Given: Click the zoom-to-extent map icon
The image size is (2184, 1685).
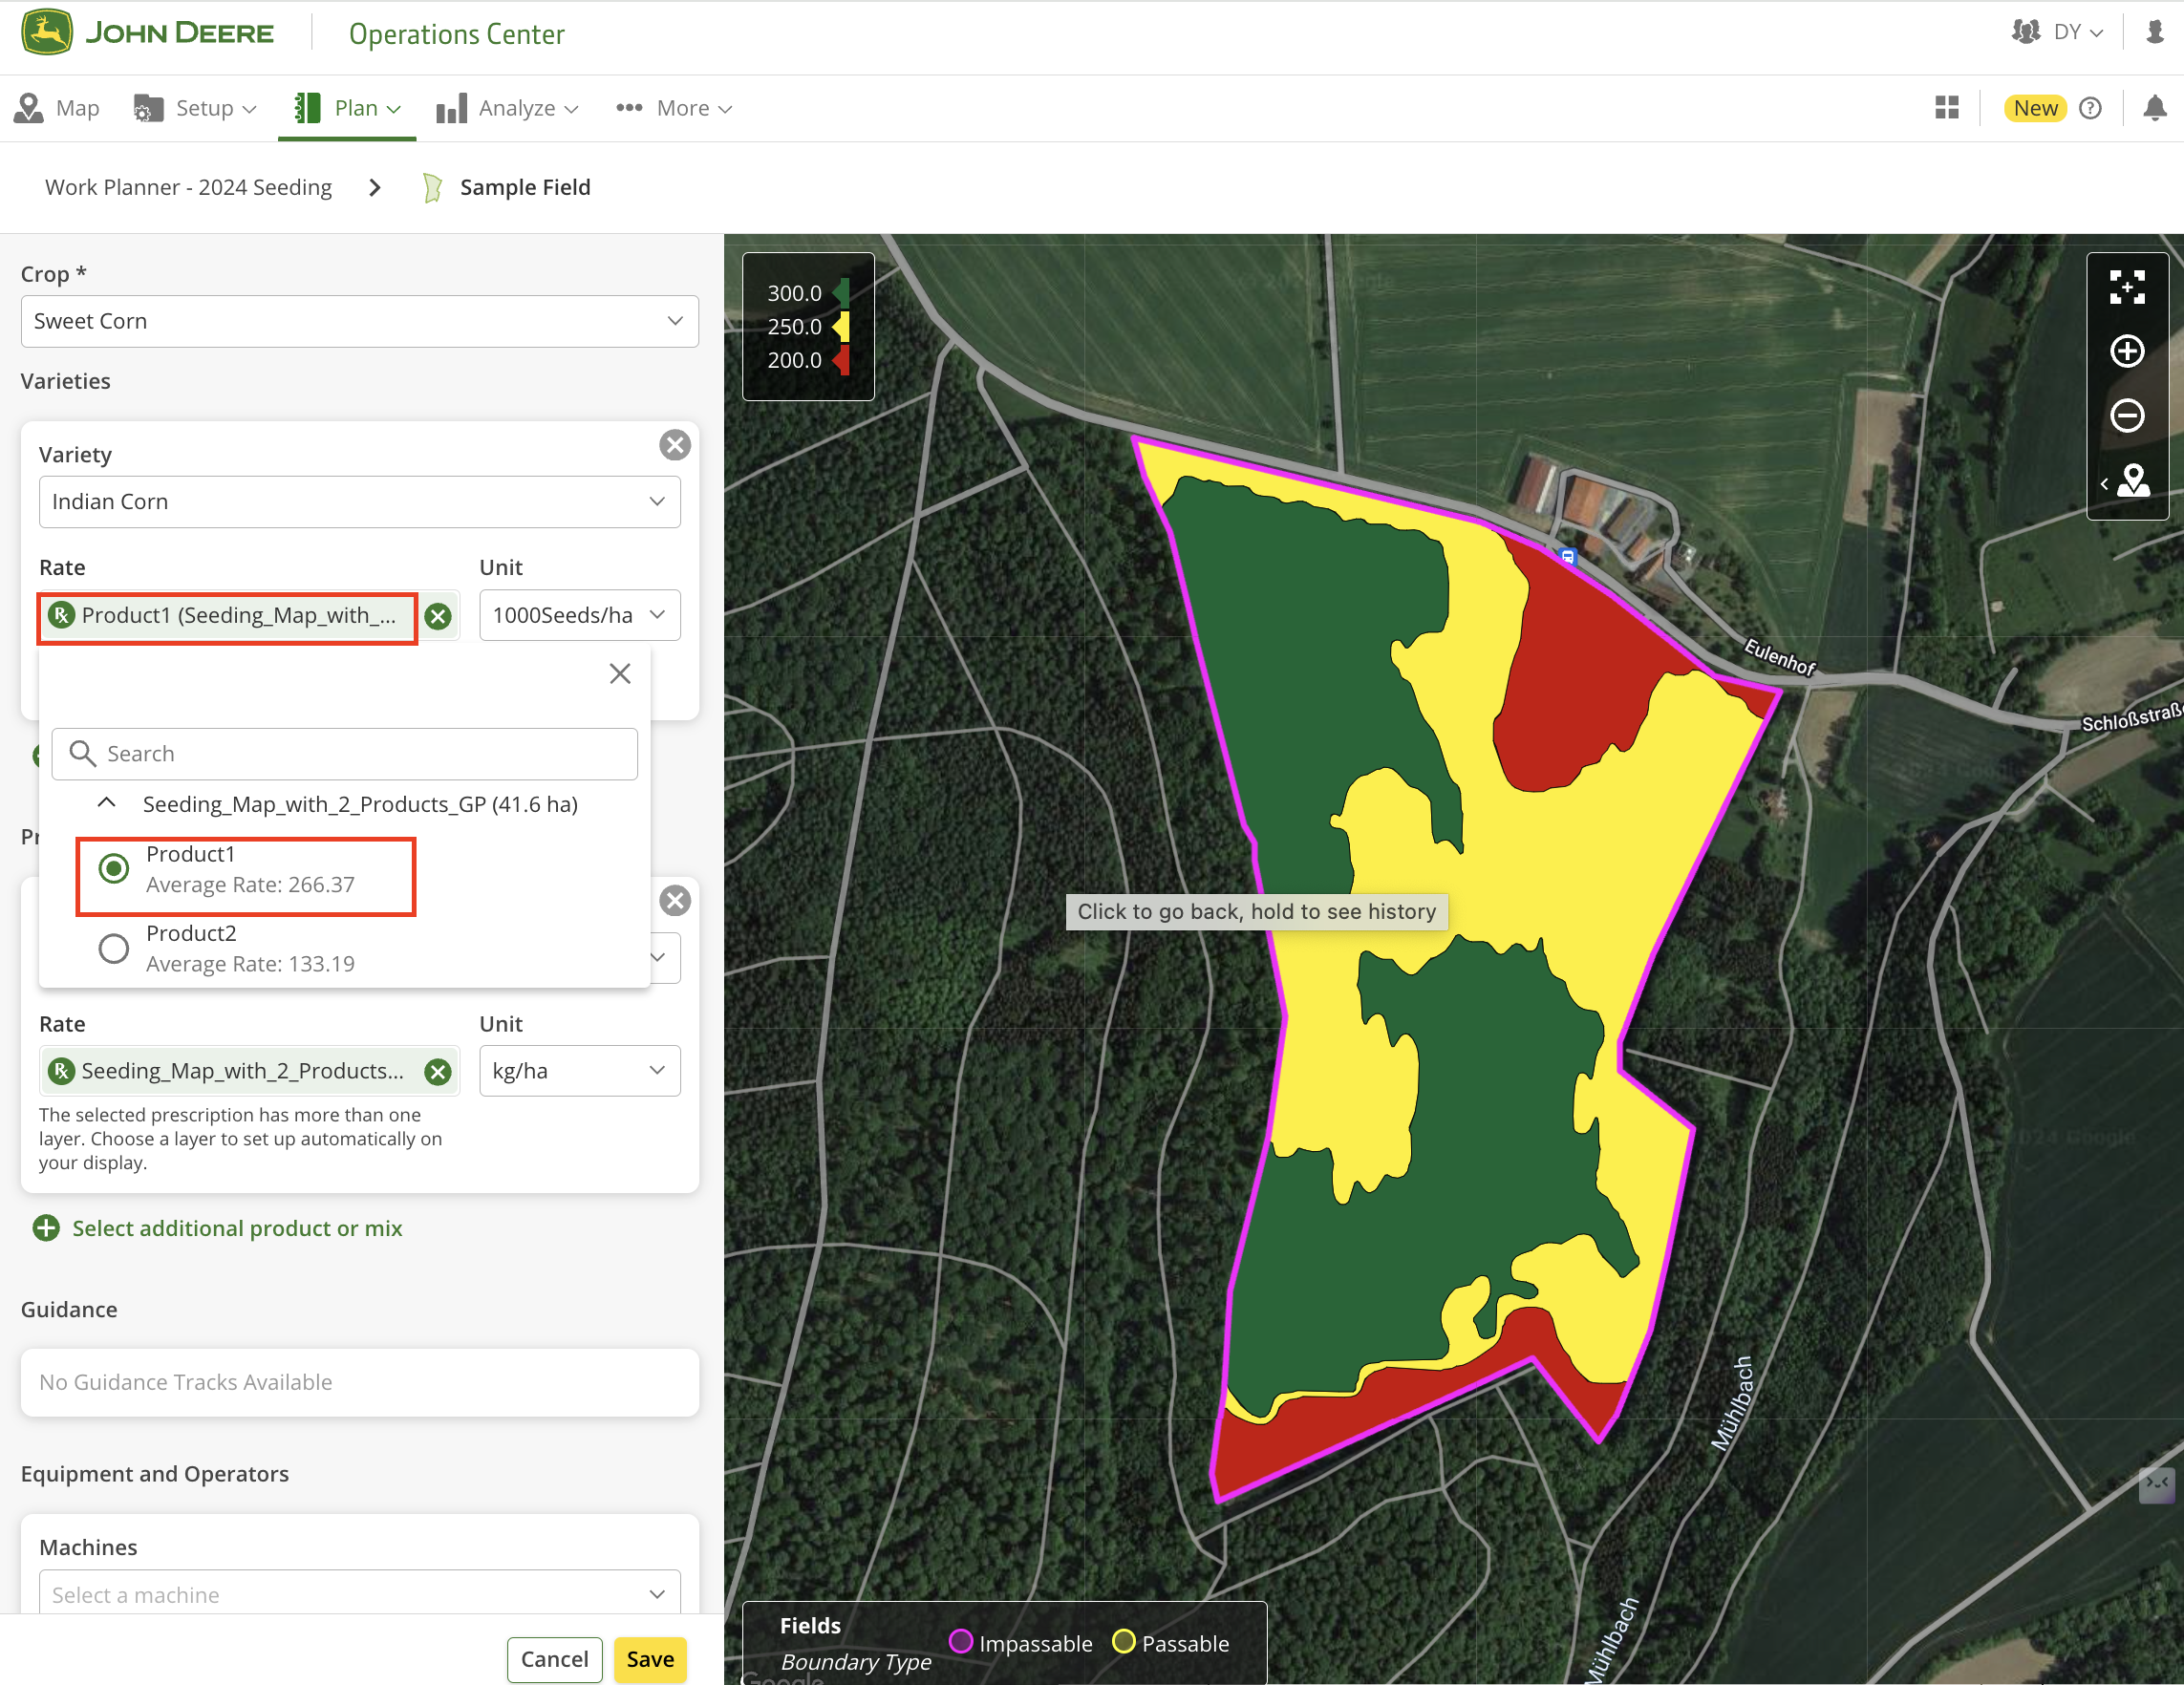Looking at the screenshot, I should pos(2126,287).
